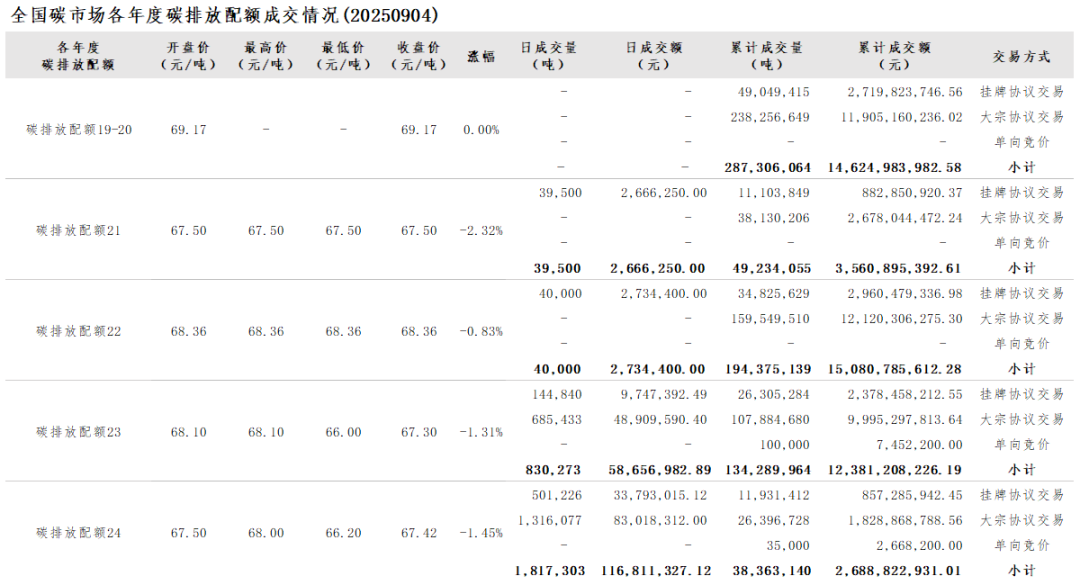Select the 最高价 column header

coord(266,56)
